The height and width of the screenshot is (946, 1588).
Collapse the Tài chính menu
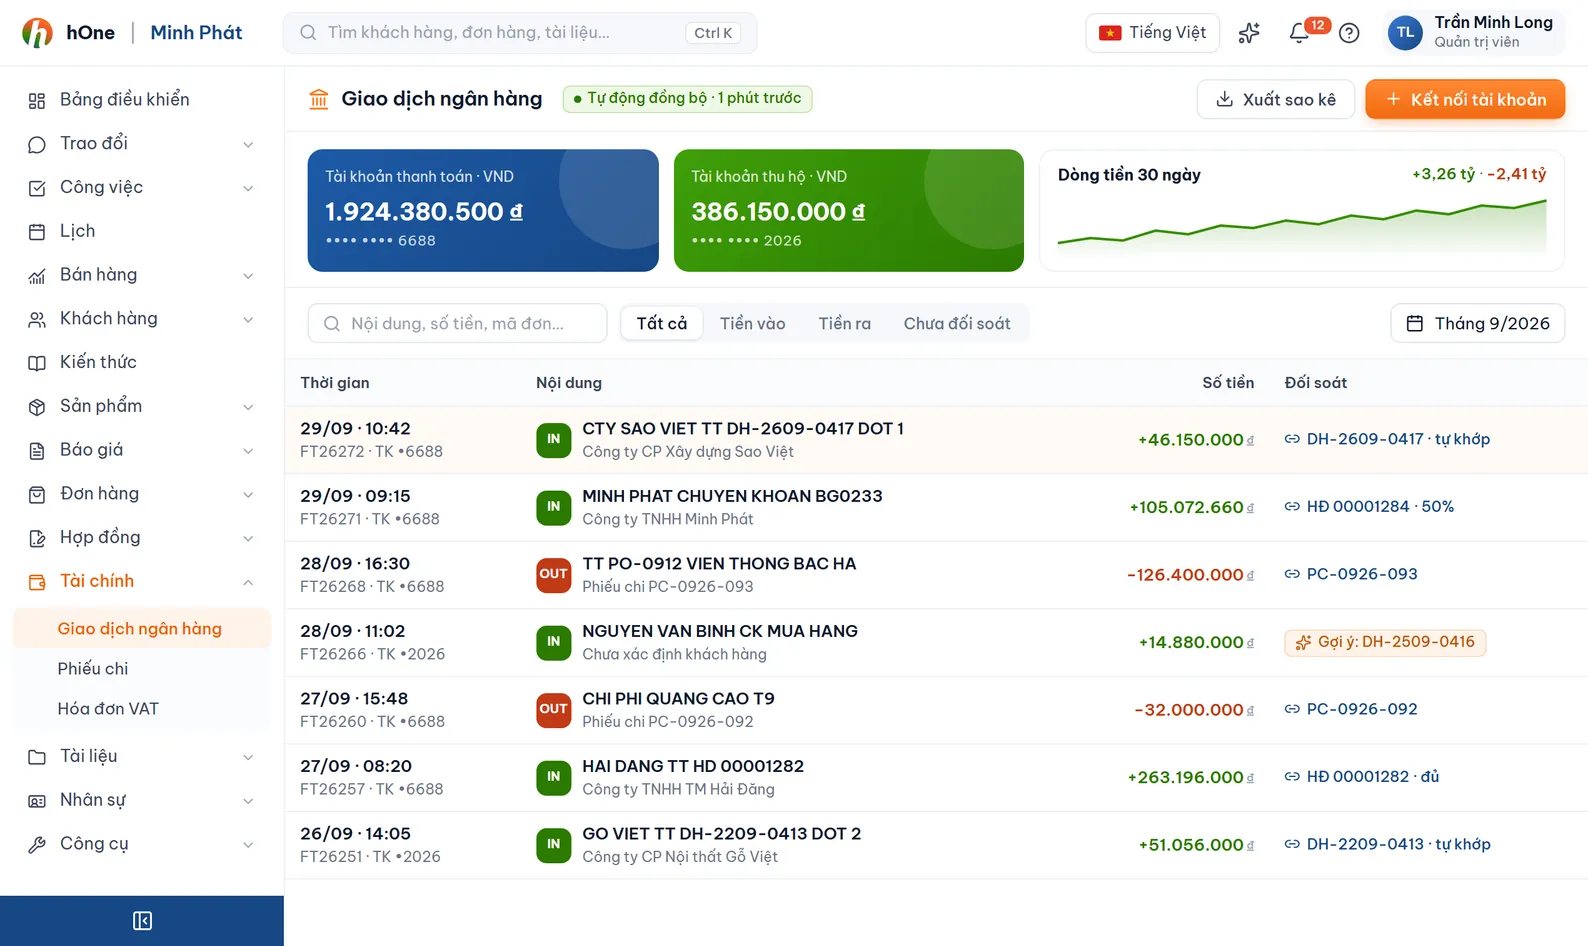point(142,582)
